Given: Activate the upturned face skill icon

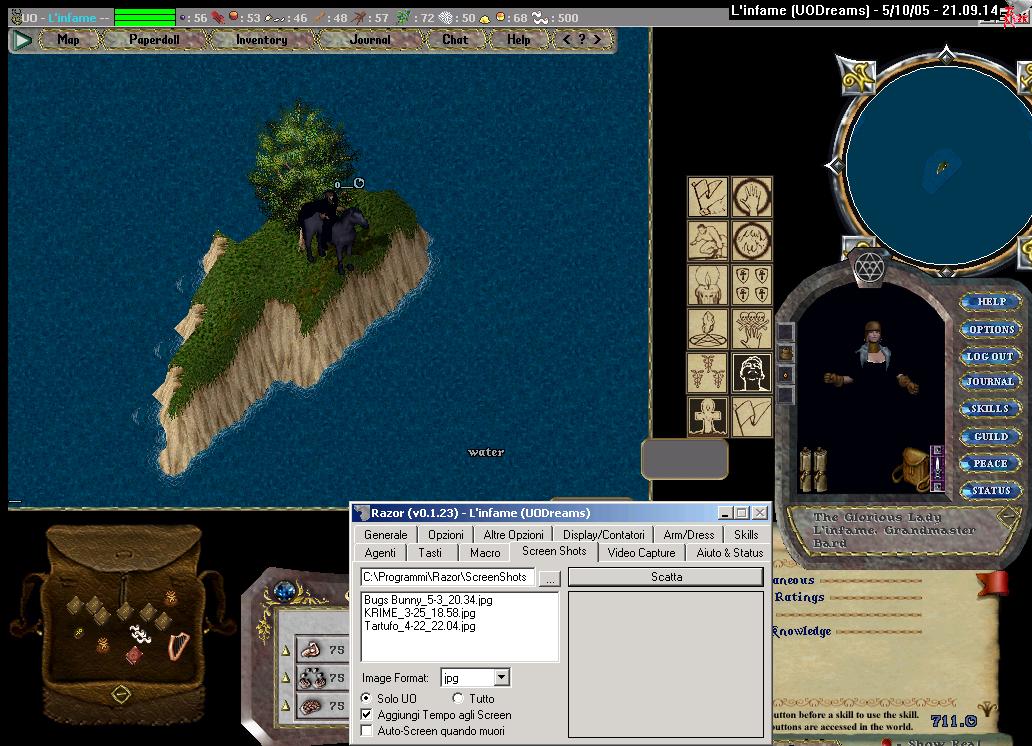Looking at the screenshot, I should (752, 373).
